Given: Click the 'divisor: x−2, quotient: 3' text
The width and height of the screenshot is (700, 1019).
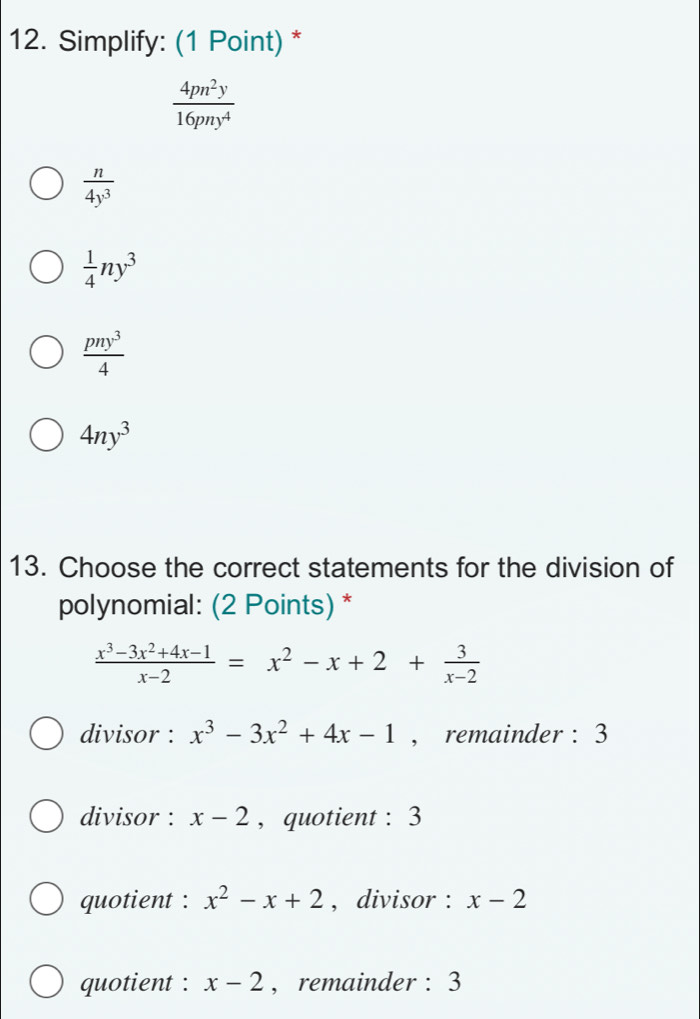Looking at the screenshot, I should click(251, 818).
